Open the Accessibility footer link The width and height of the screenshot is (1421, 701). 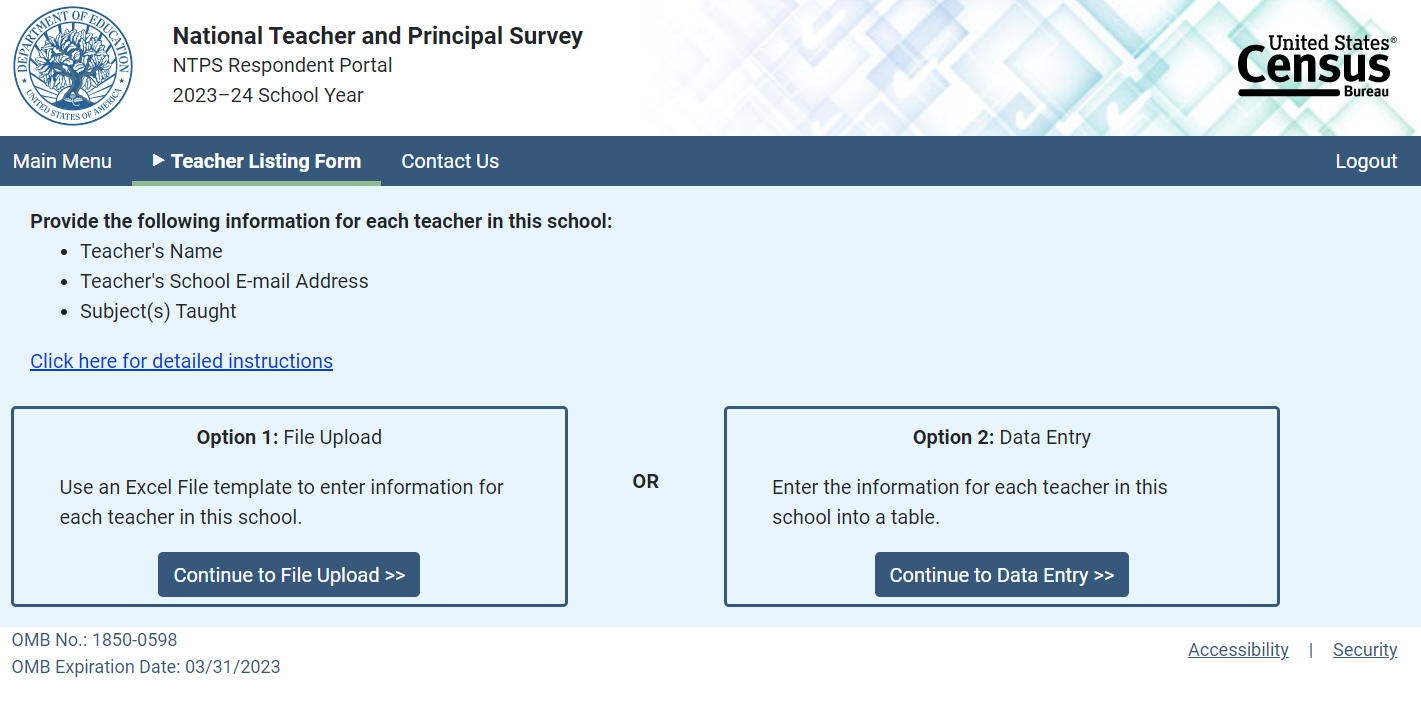(1238, 650)
